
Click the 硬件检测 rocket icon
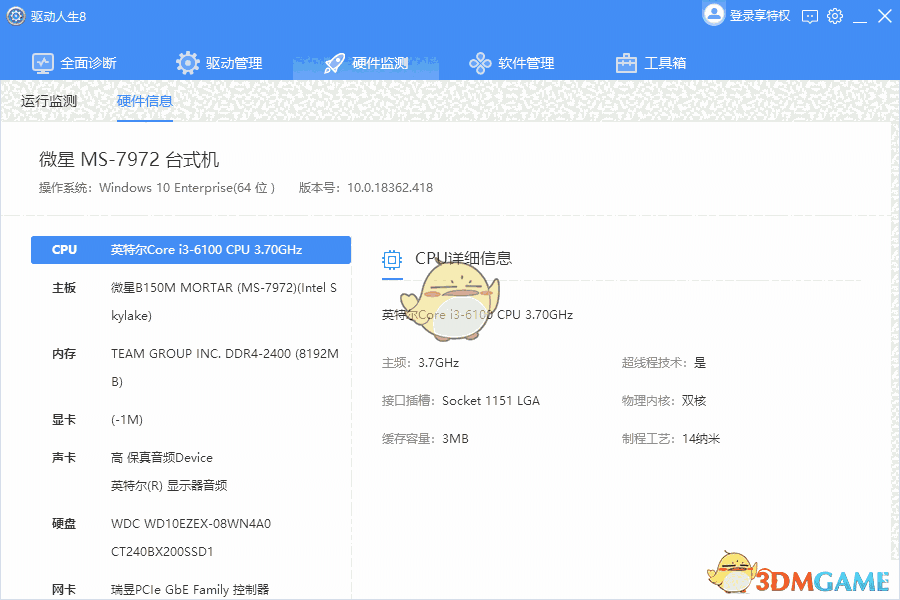pos(333,62)
